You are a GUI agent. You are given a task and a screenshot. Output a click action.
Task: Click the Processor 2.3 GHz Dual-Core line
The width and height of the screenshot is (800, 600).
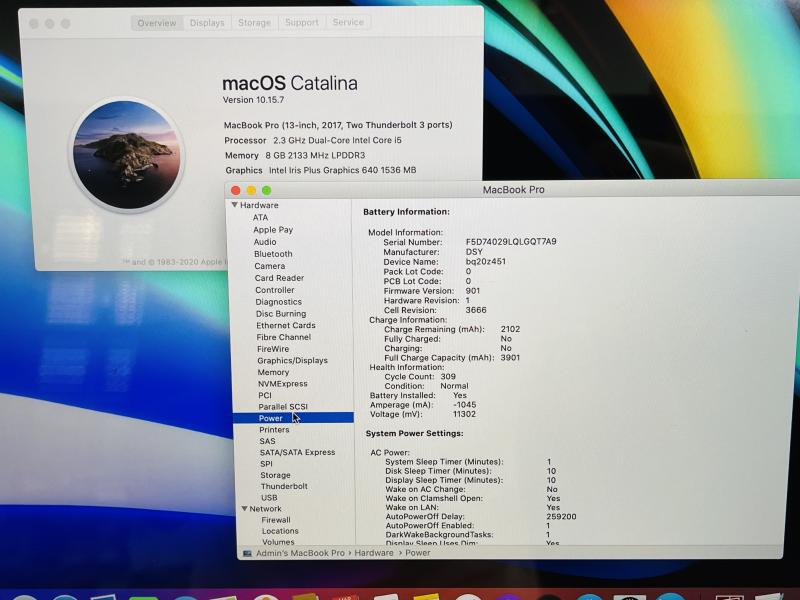[x=313, y=140]
